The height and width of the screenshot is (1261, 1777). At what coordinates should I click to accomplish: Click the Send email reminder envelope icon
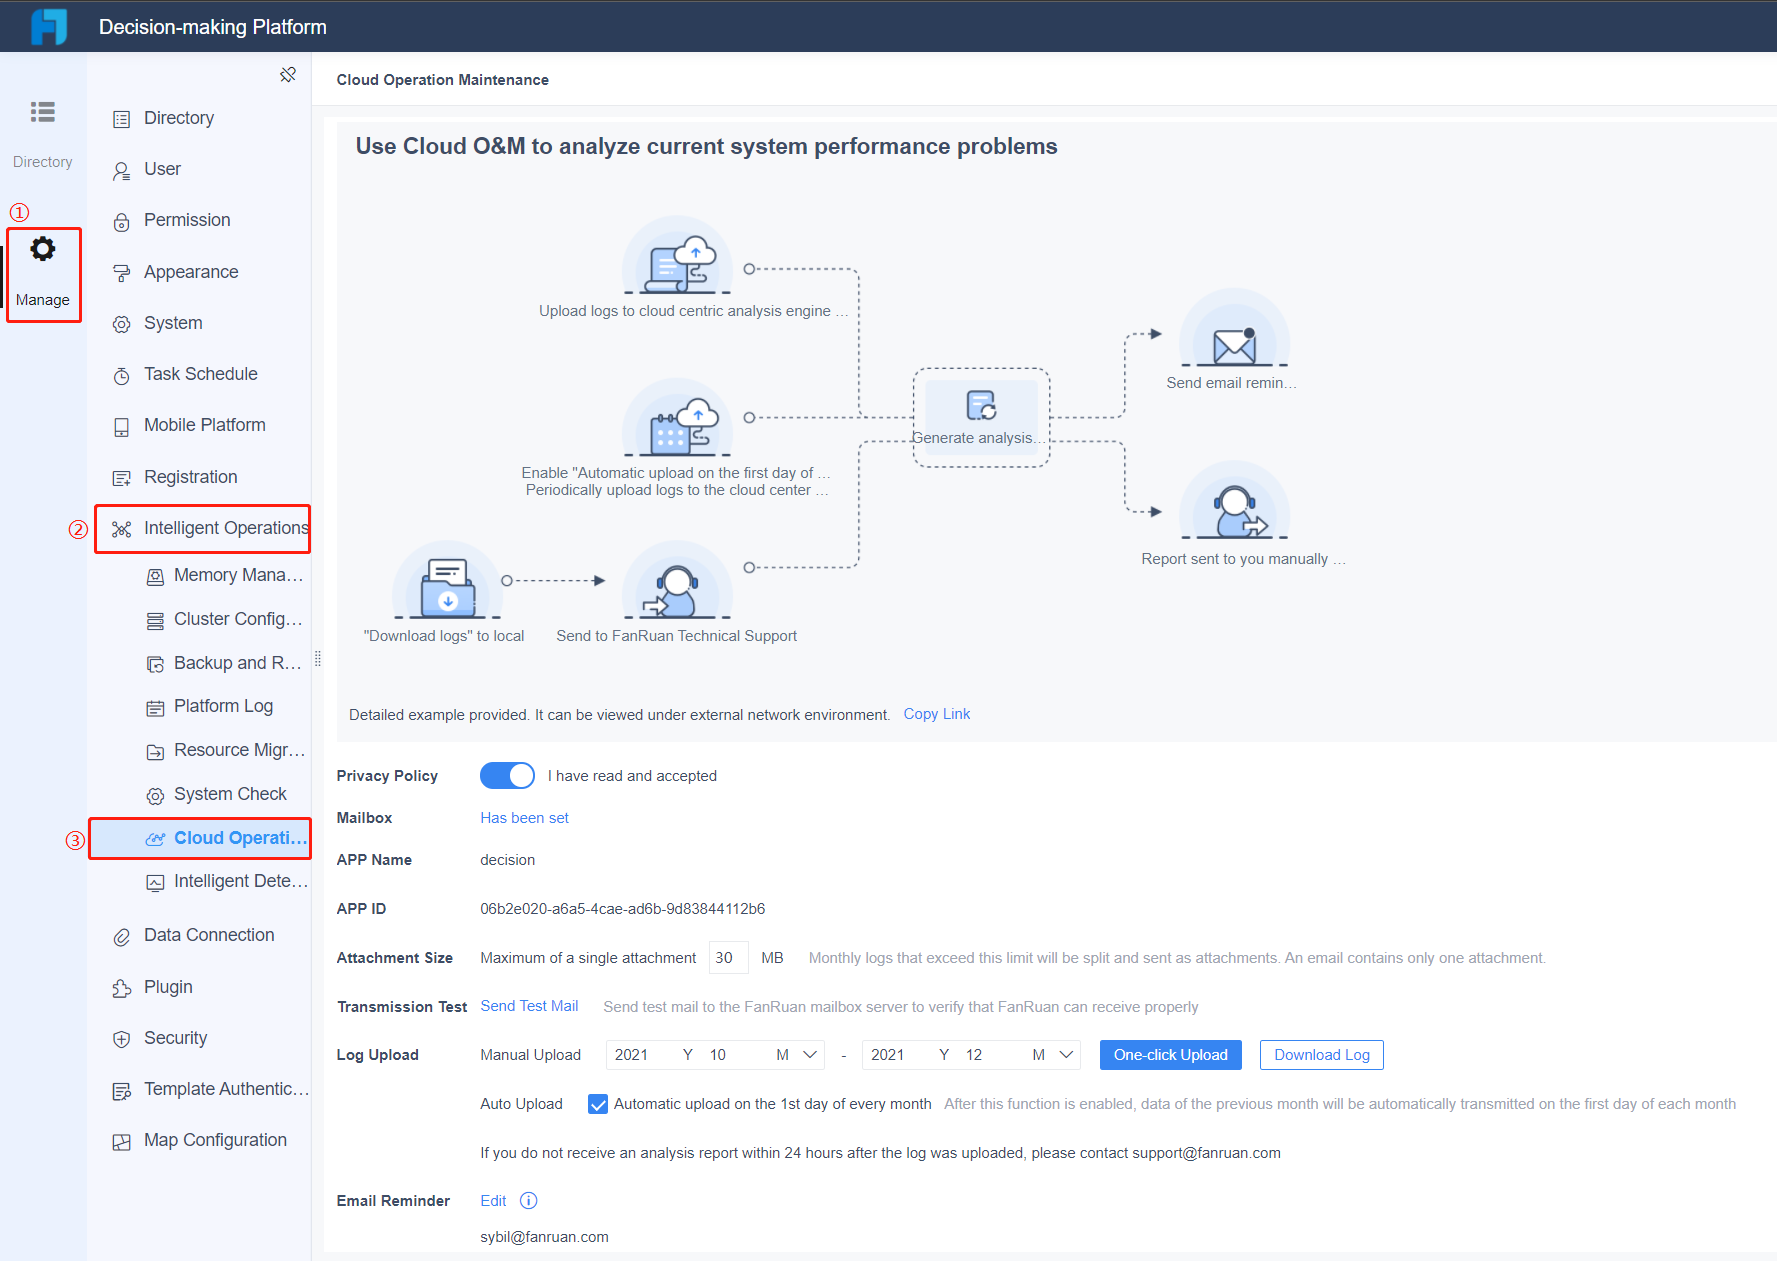[1234, 345]
